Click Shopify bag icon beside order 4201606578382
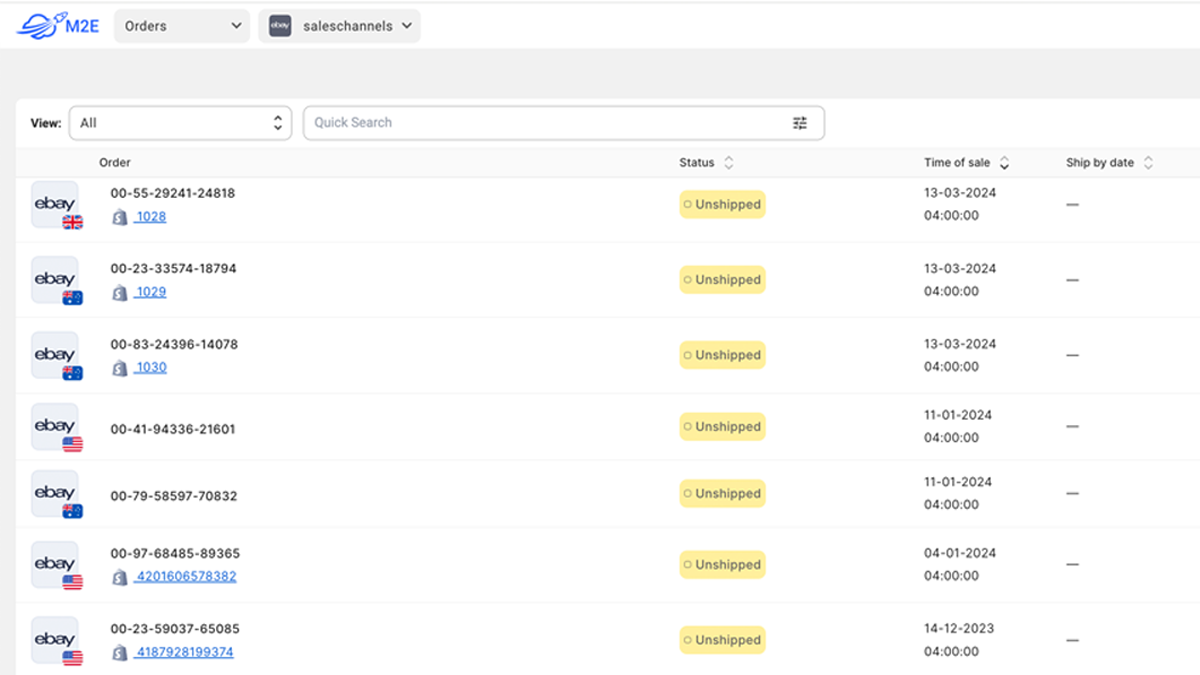1200x675 pixels. click(x=120, y=577)
